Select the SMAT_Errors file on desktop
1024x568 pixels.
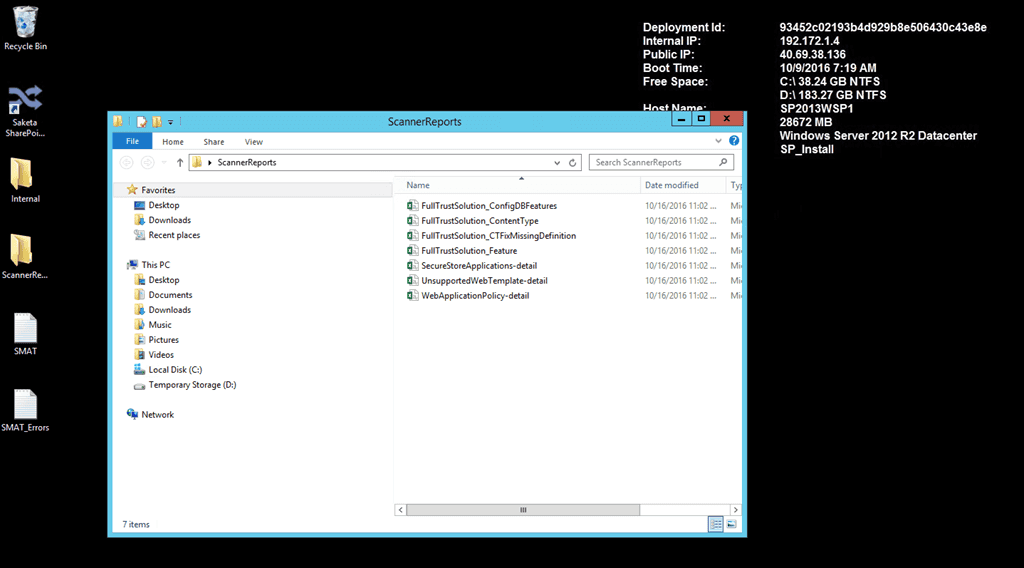[x=25, y=410]
